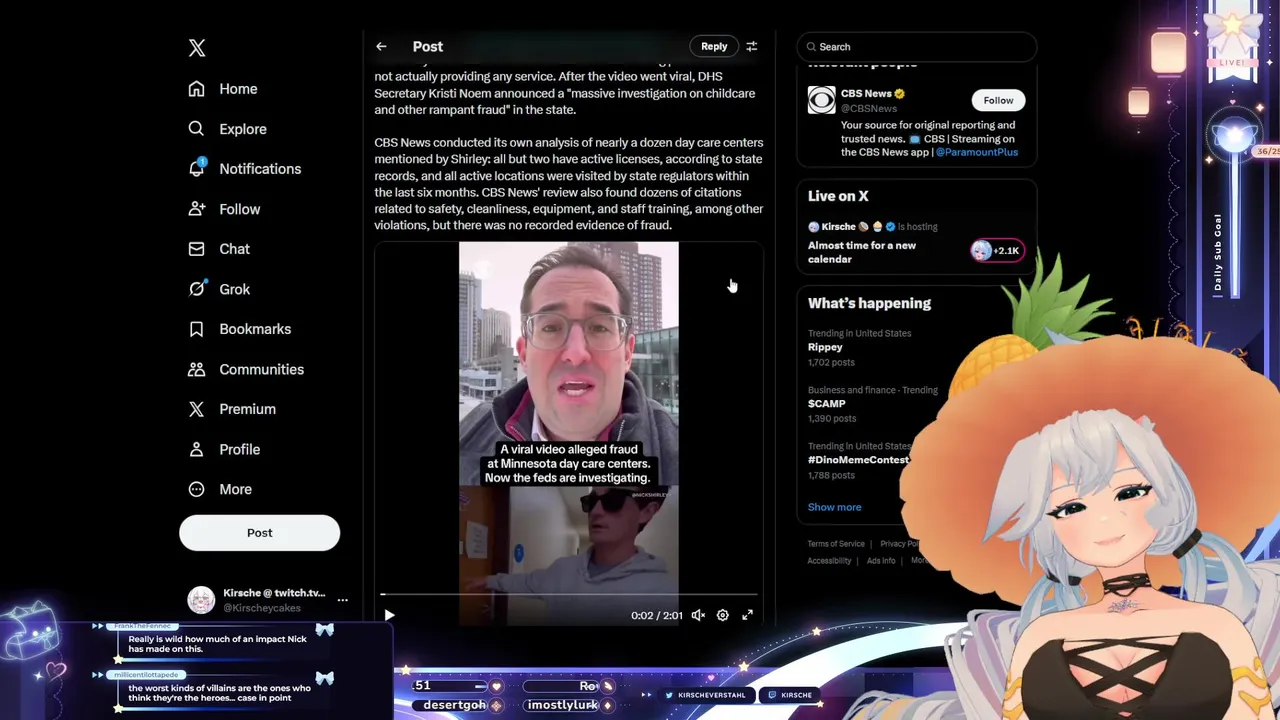Image resolution: width=1280 pixels, height=720 pixels.
Task: Go back using the Post arrow
Action: [381, 47]
